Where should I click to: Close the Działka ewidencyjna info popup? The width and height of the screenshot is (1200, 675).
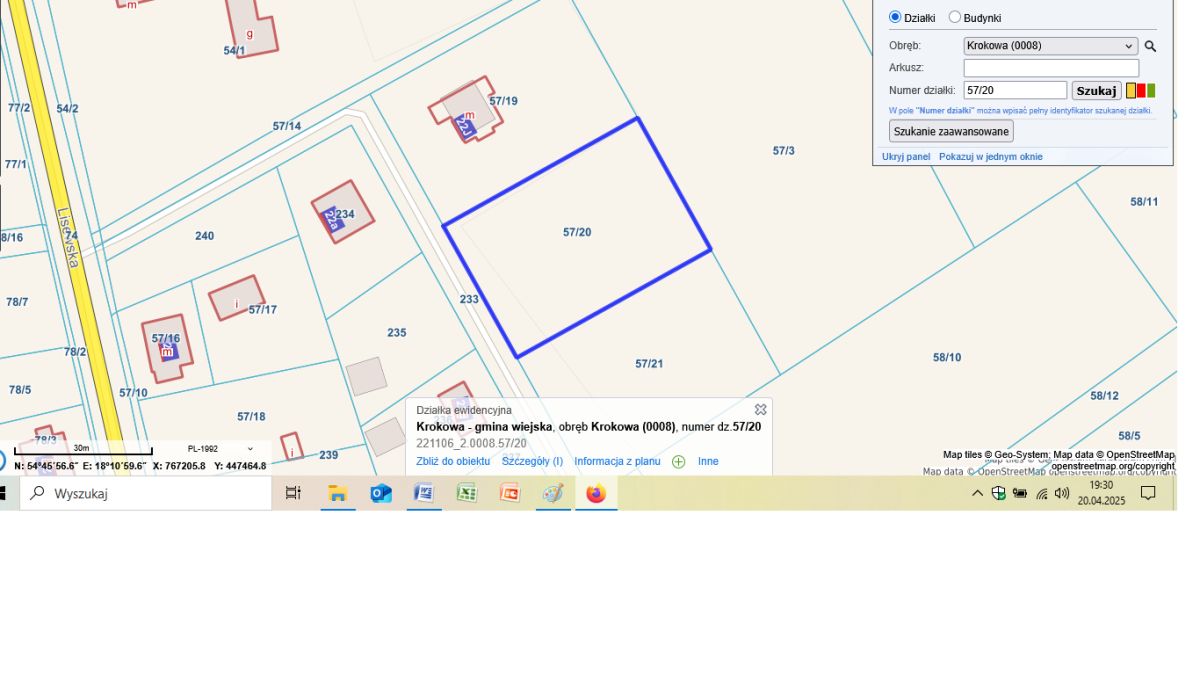coord(760,409)
